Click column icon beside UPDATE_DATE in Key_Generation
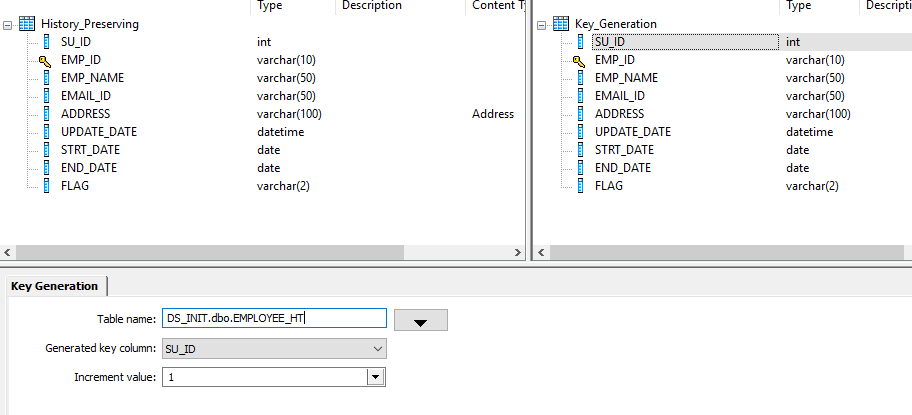The height and width of the screenshot is (415, 912). point(580,132)
